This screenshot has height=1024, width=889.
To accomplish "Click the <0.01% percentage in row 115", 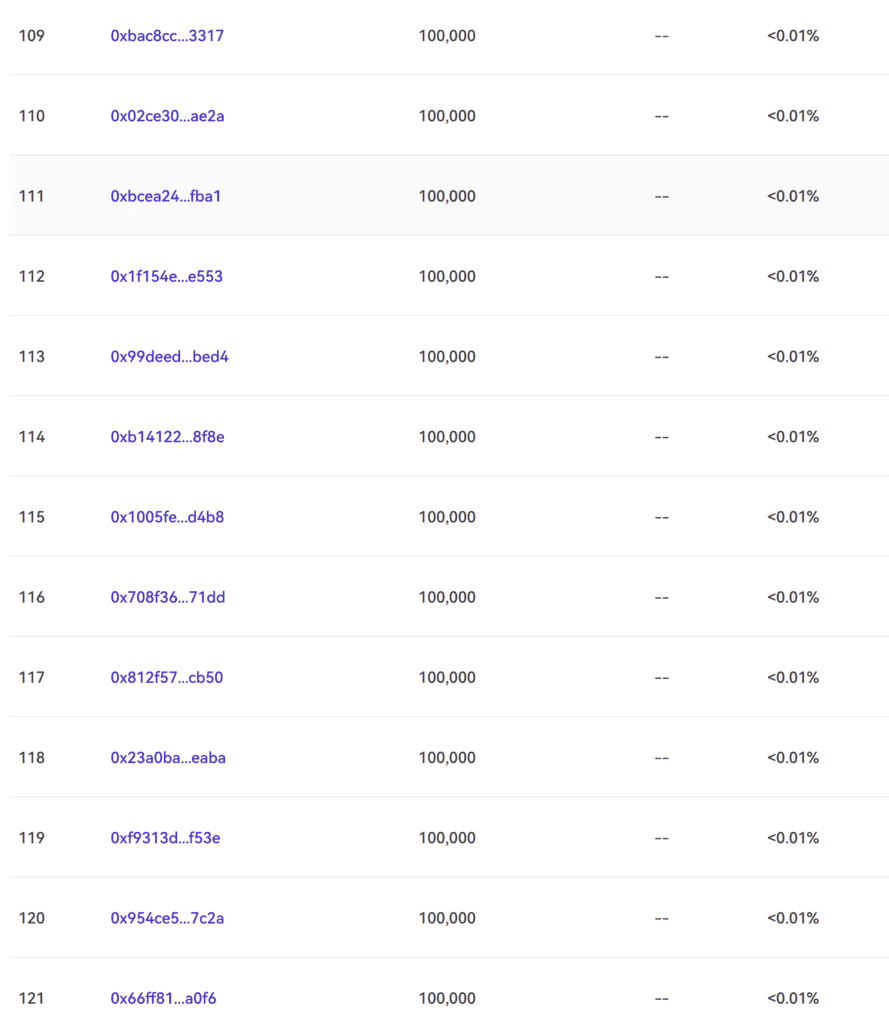I will pyautogui.click(x=793, y=517).
